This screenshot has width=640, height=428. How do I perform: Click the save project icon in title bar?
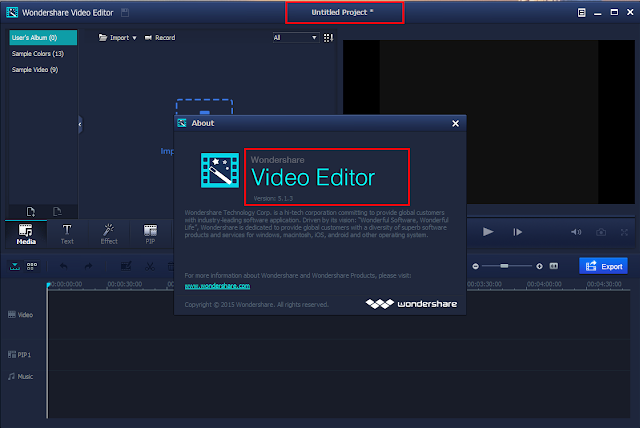125,13
